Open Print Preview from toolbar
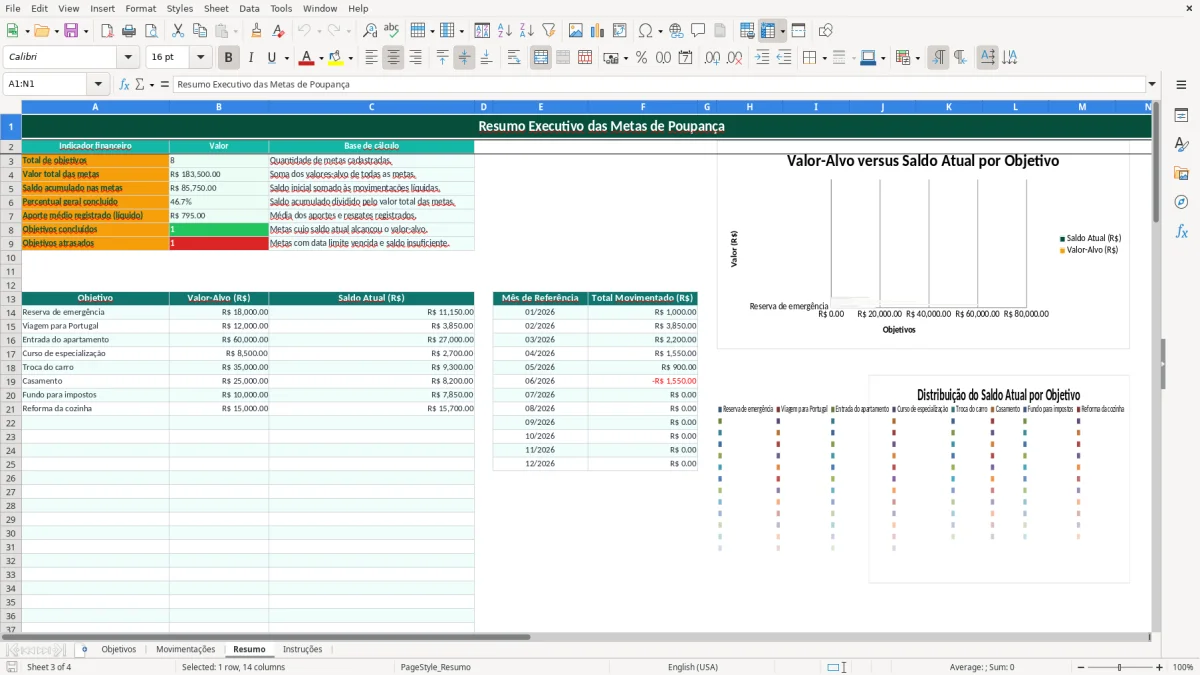Image resolution: width=1200 pixels, height=675 pixels. [150, 31]
